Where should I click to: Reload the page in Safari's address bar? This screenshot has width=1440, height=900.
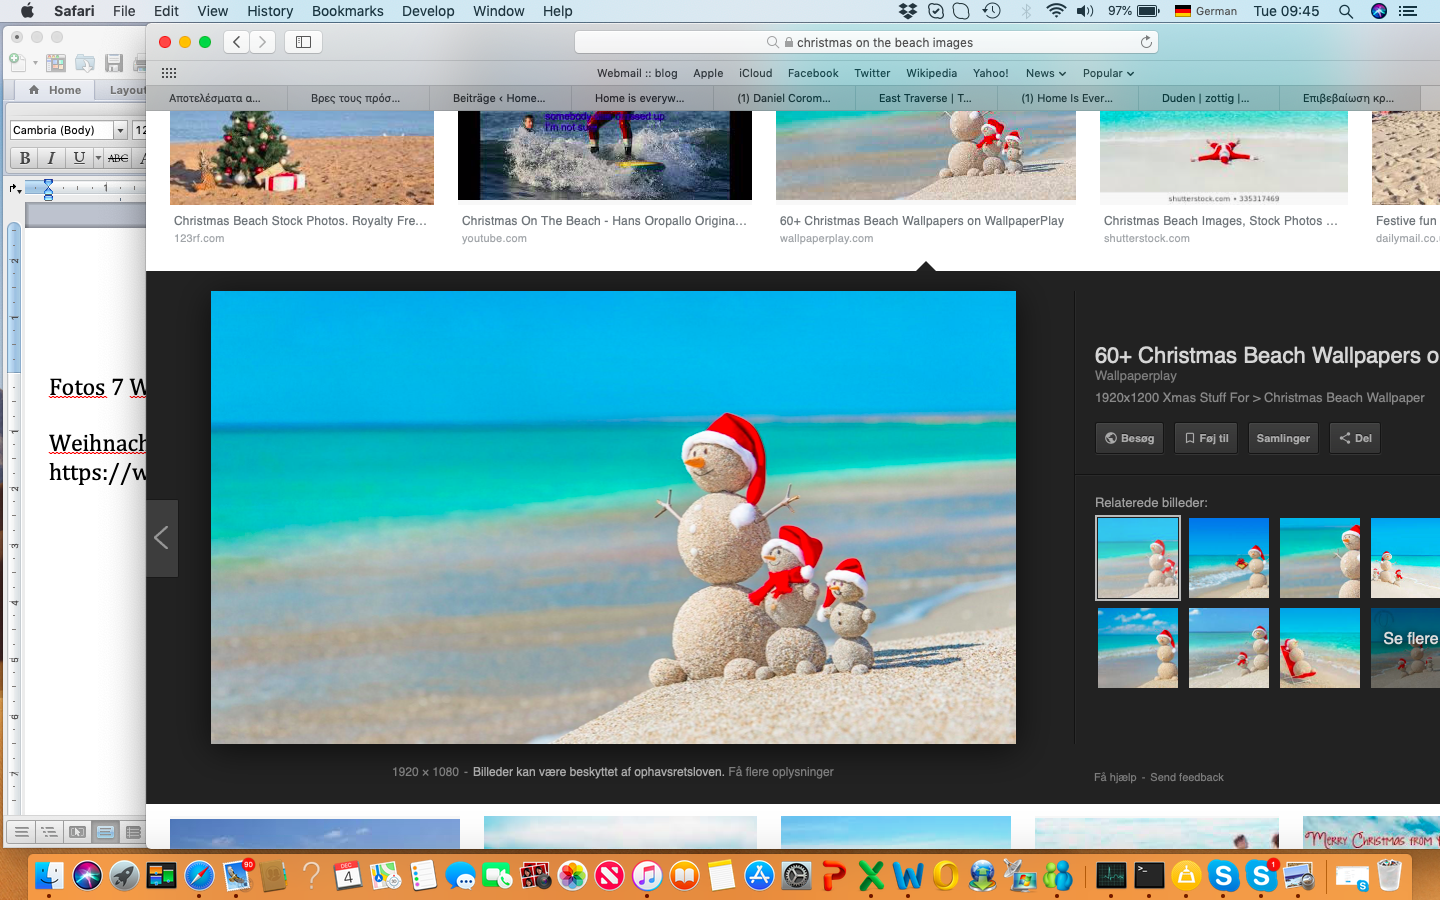1146,42
